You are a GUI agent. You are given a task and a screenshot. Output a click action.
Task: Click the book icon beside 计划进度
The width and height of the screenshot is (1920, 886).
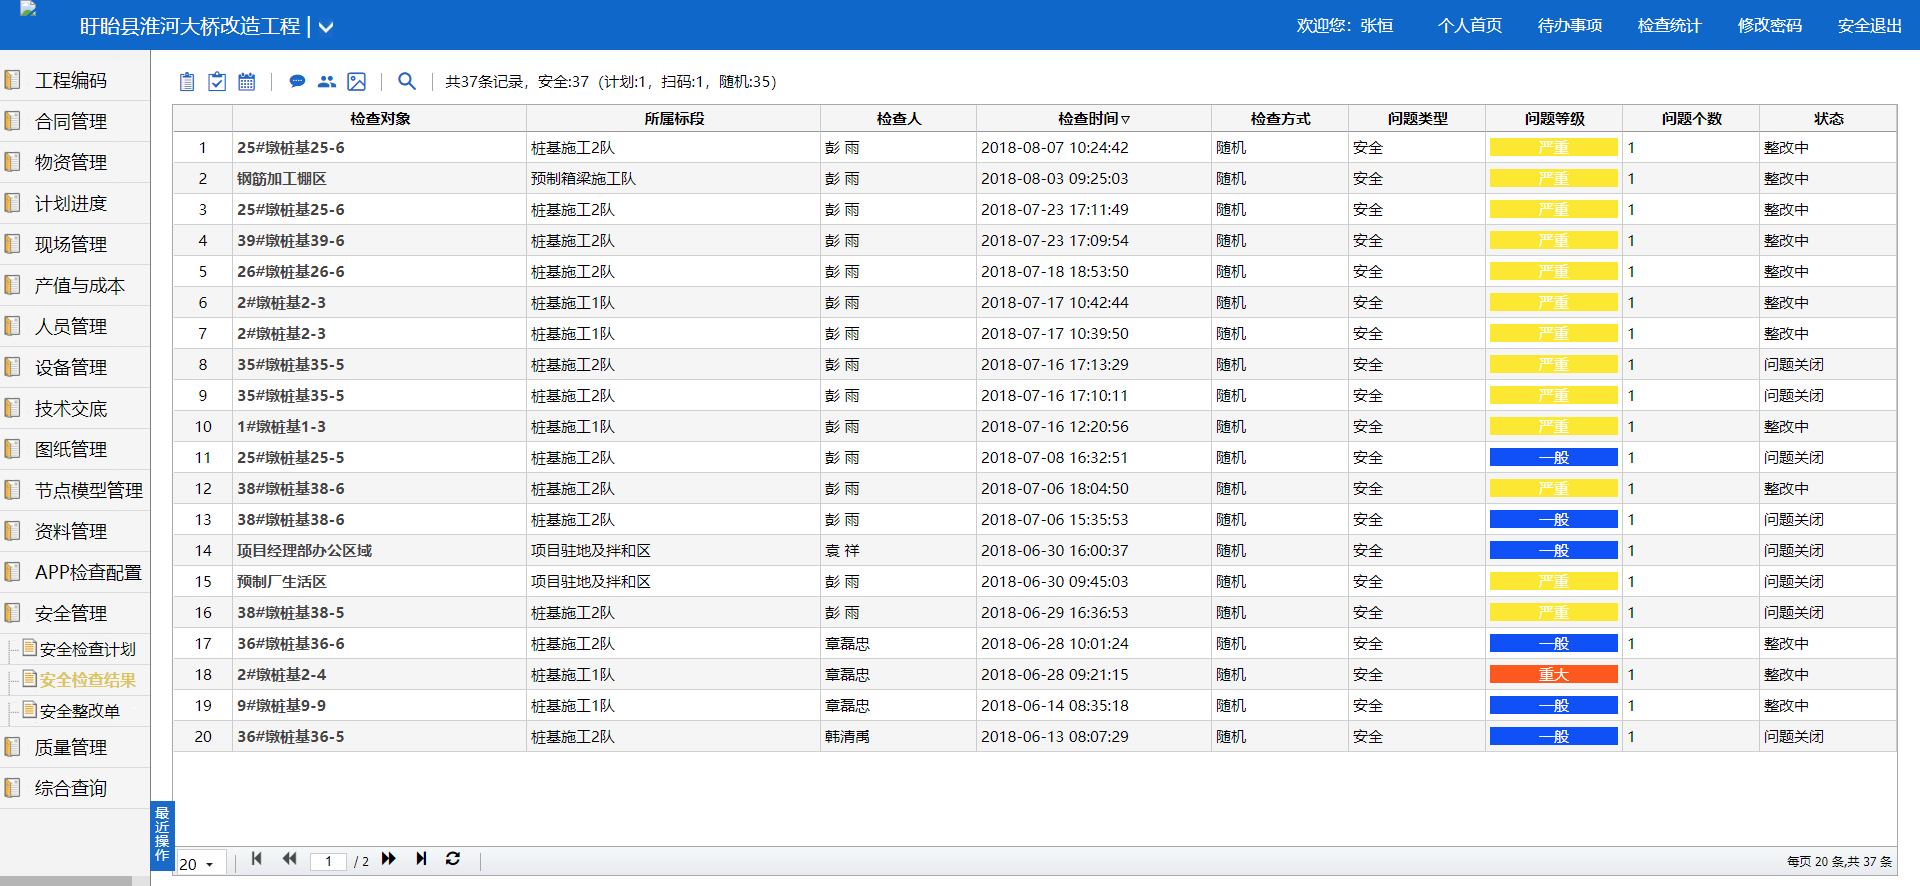click(13, 202)
